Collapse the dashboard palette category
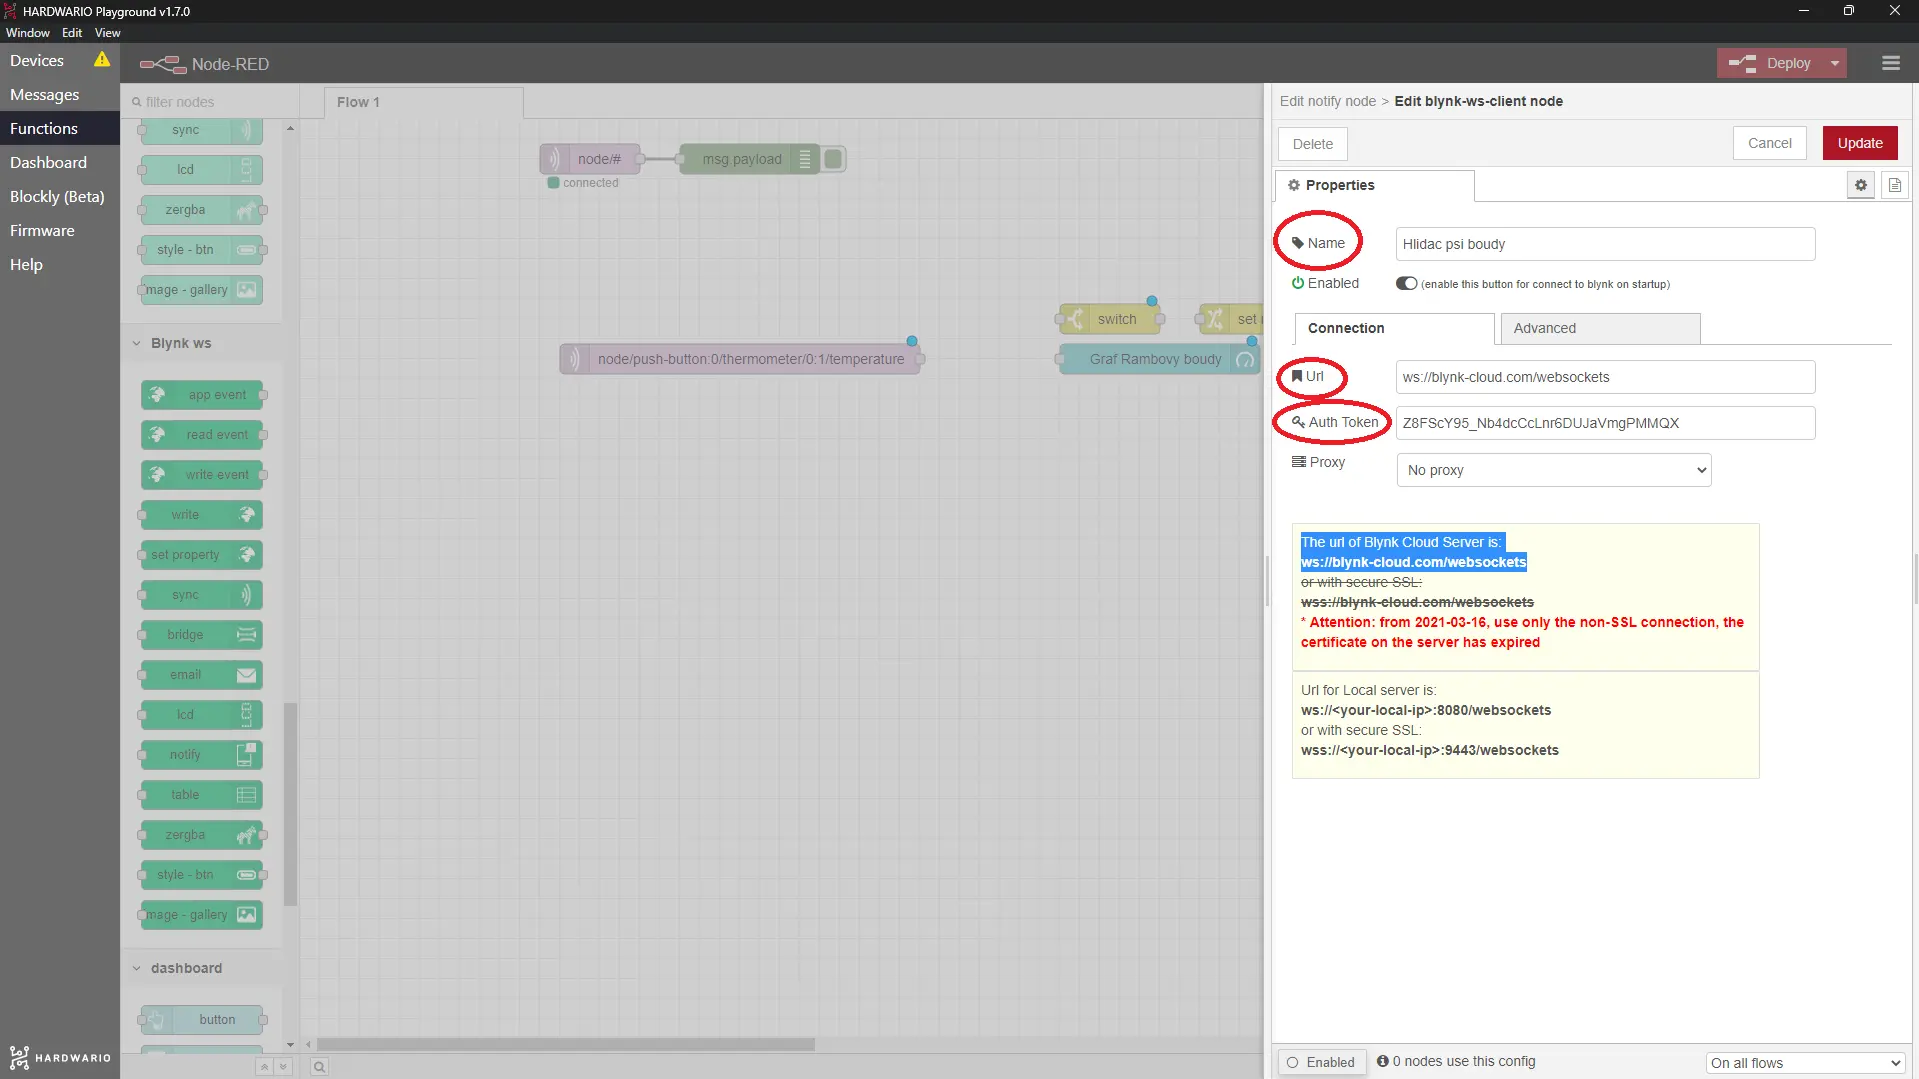 pos(201,968)
